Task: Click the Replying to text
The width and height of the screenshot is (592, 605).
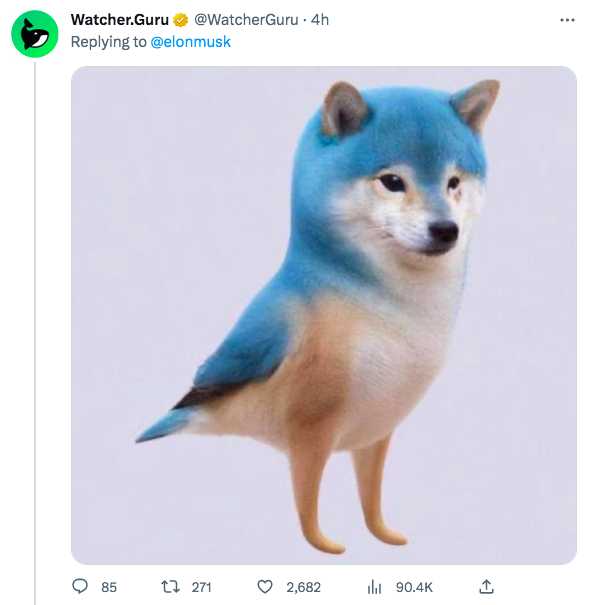Action: (x=108, y=42)
